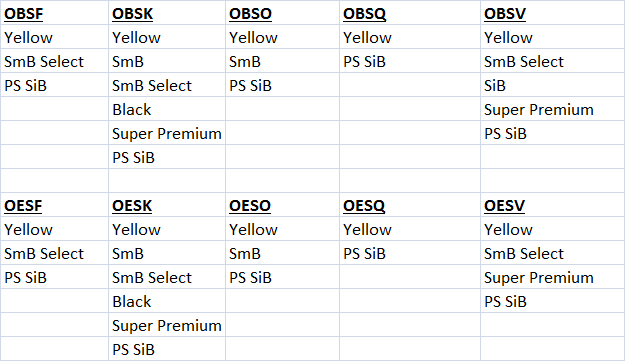Select Super Premium cell under OBSV

552,109
